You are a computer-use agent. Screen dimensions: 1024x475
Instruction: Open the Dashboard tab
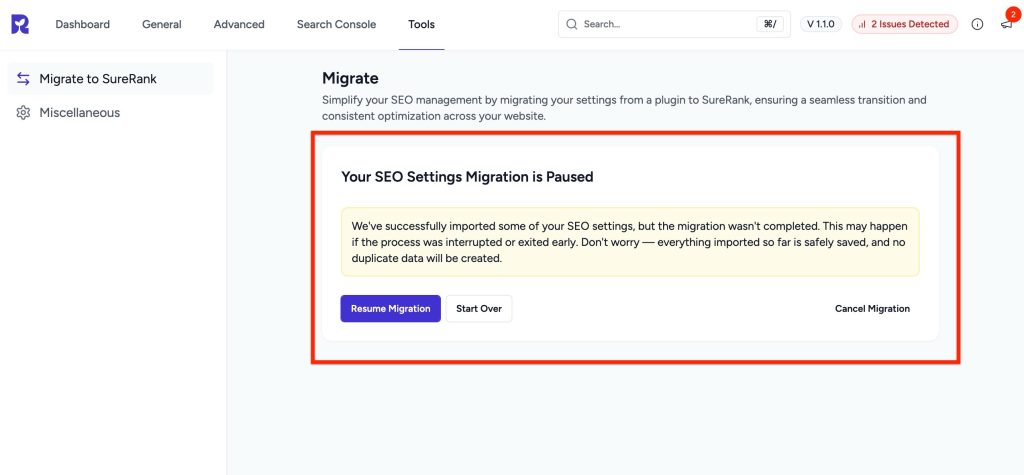[82, 24]
